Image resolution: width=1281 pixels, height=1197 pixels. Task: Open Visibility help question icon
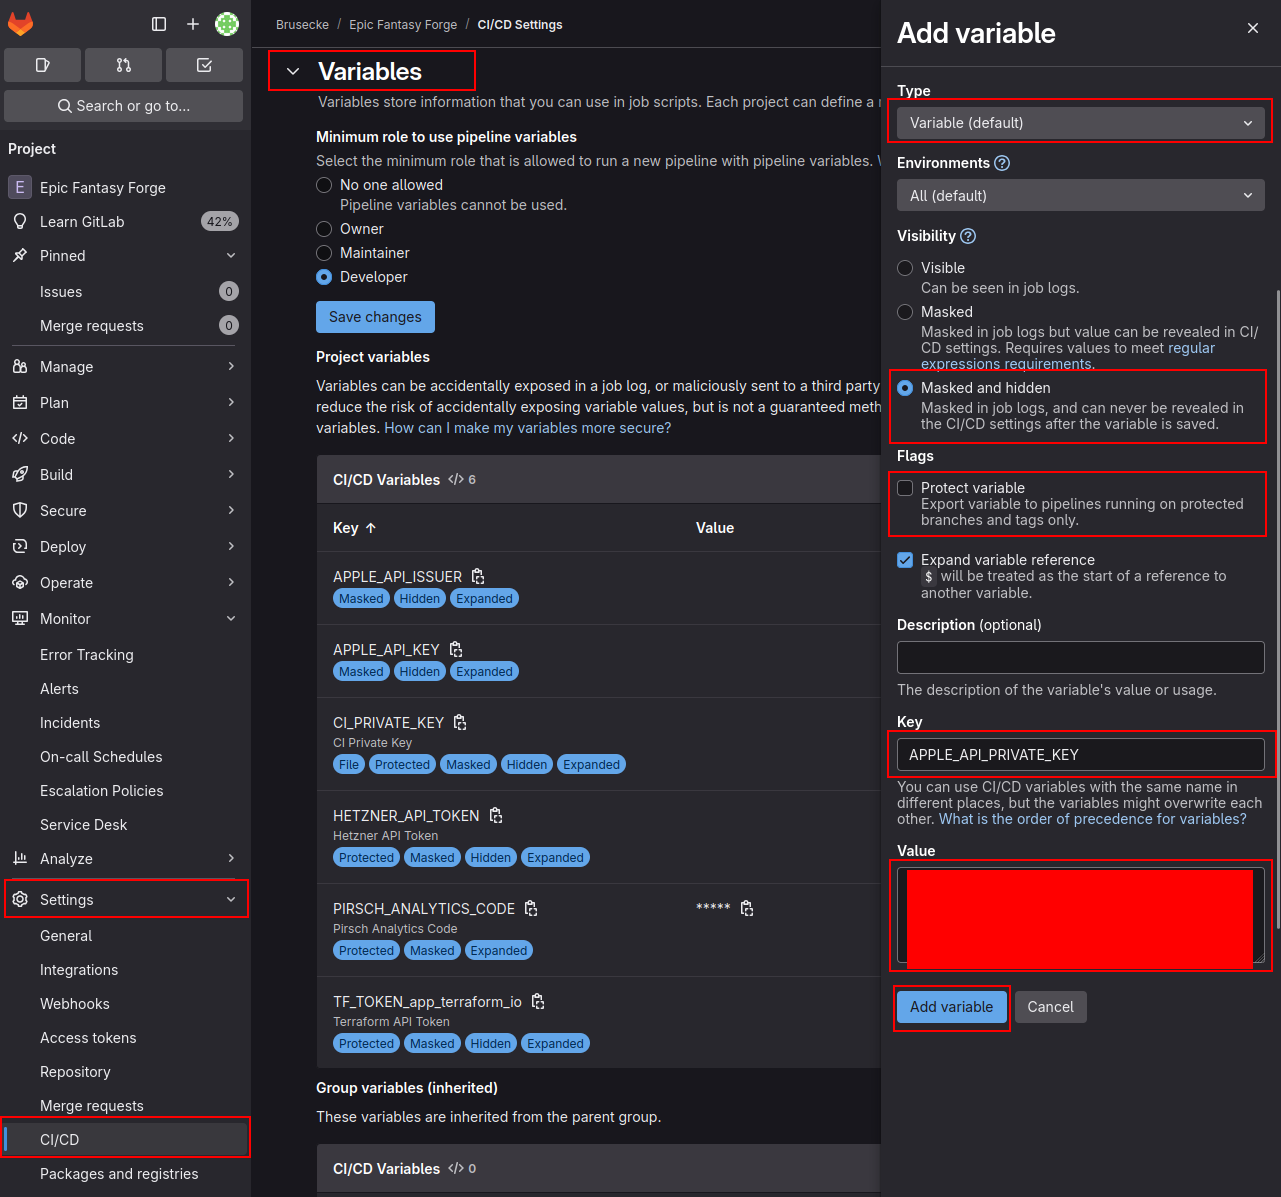(968, 236)
